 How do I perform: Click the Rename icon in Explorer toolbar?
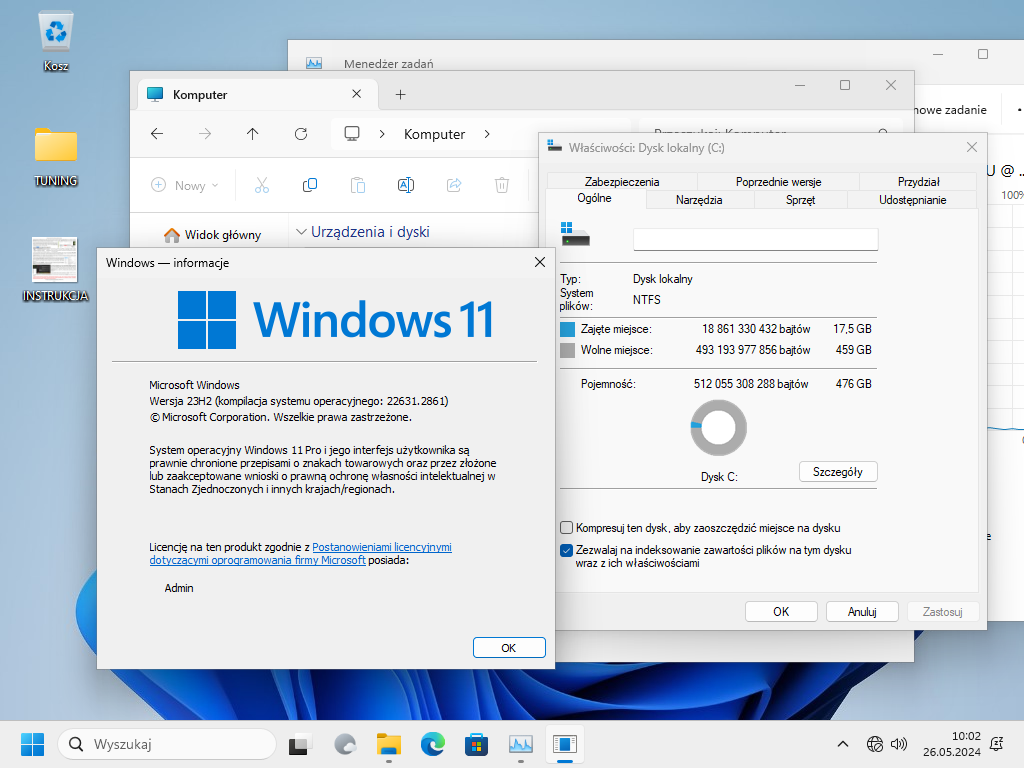click(406, 185)
